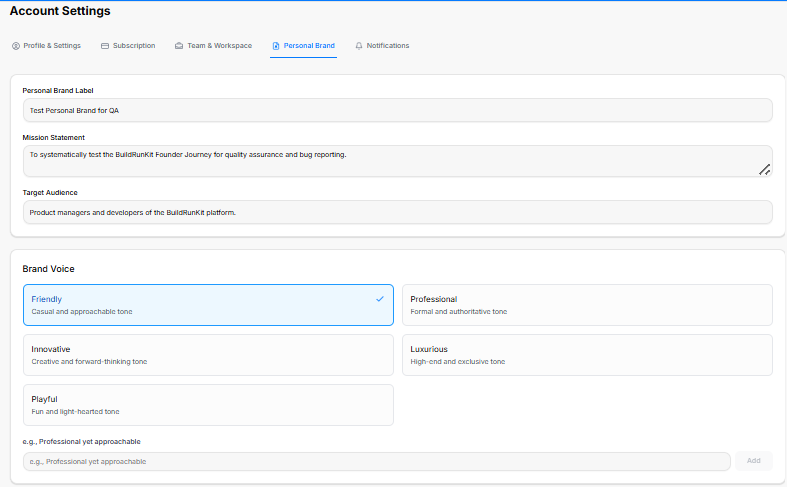This screenshot has height=487, width=787.
Task: Click the Profile & Settings user icon
Action: [16, 46]
